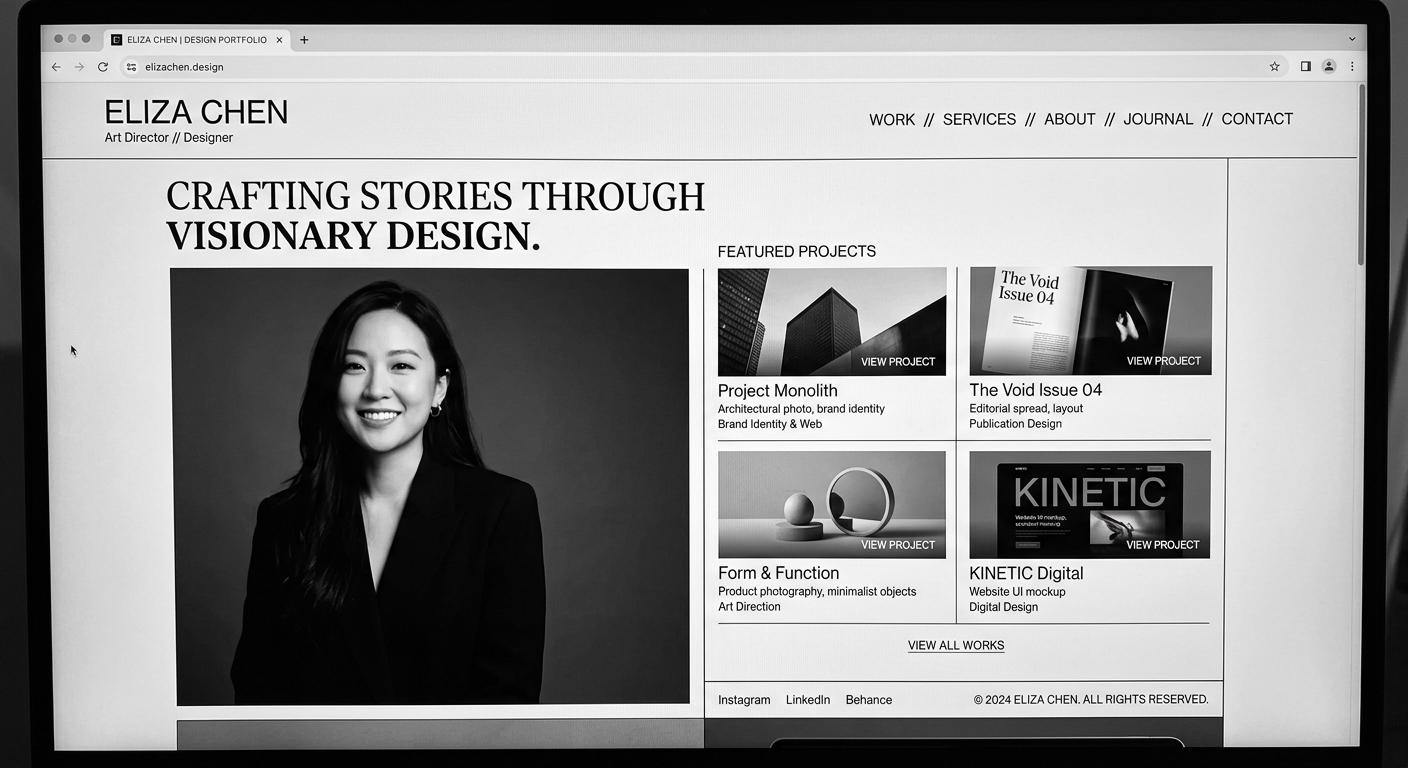The height and width of the screenshot is (768, 1408).
Task: Click the browser forward arrow
Action: (79, 67)
